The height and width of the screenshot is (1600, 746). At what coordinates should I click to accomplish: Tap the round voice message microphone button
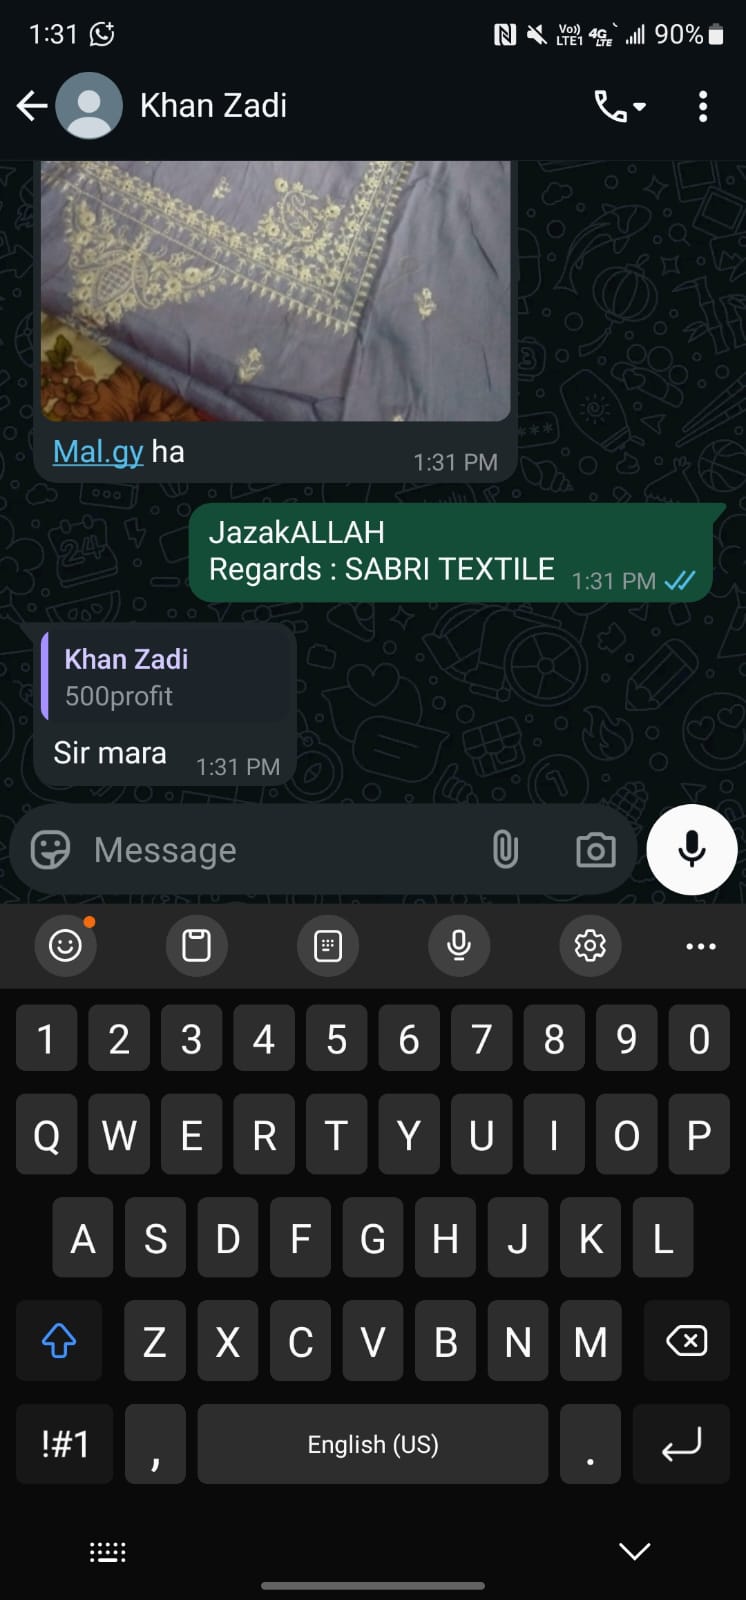692,849
